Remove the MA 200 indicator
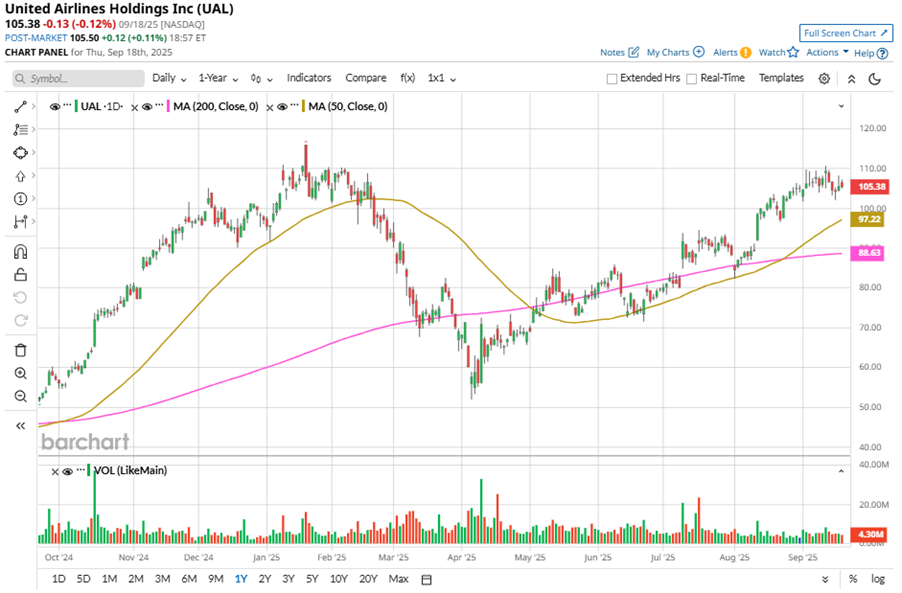 coord(135,108)
